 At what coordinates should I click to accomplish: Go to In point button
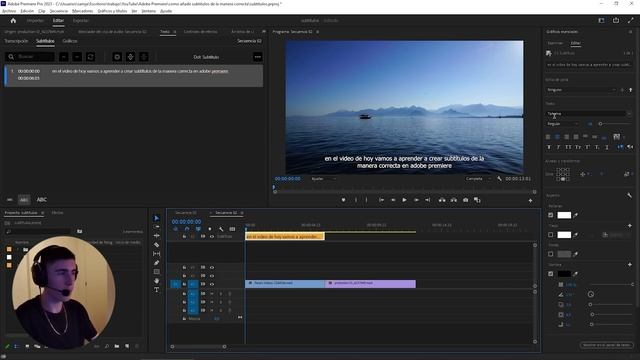pyautogui.click(x=381, y=200)
